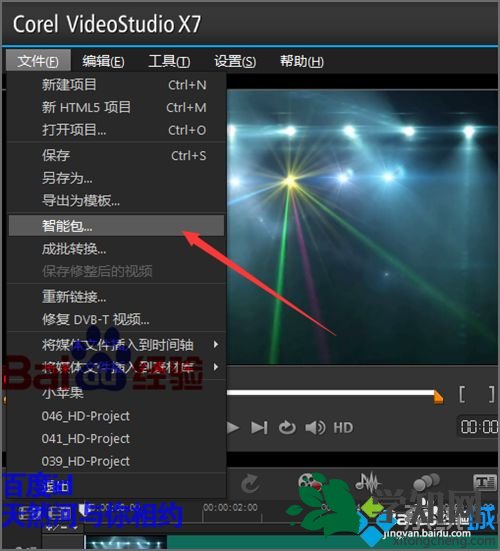
Task: Click the orange scrubber handle on preview bar
Action: (x=438, y=397)
